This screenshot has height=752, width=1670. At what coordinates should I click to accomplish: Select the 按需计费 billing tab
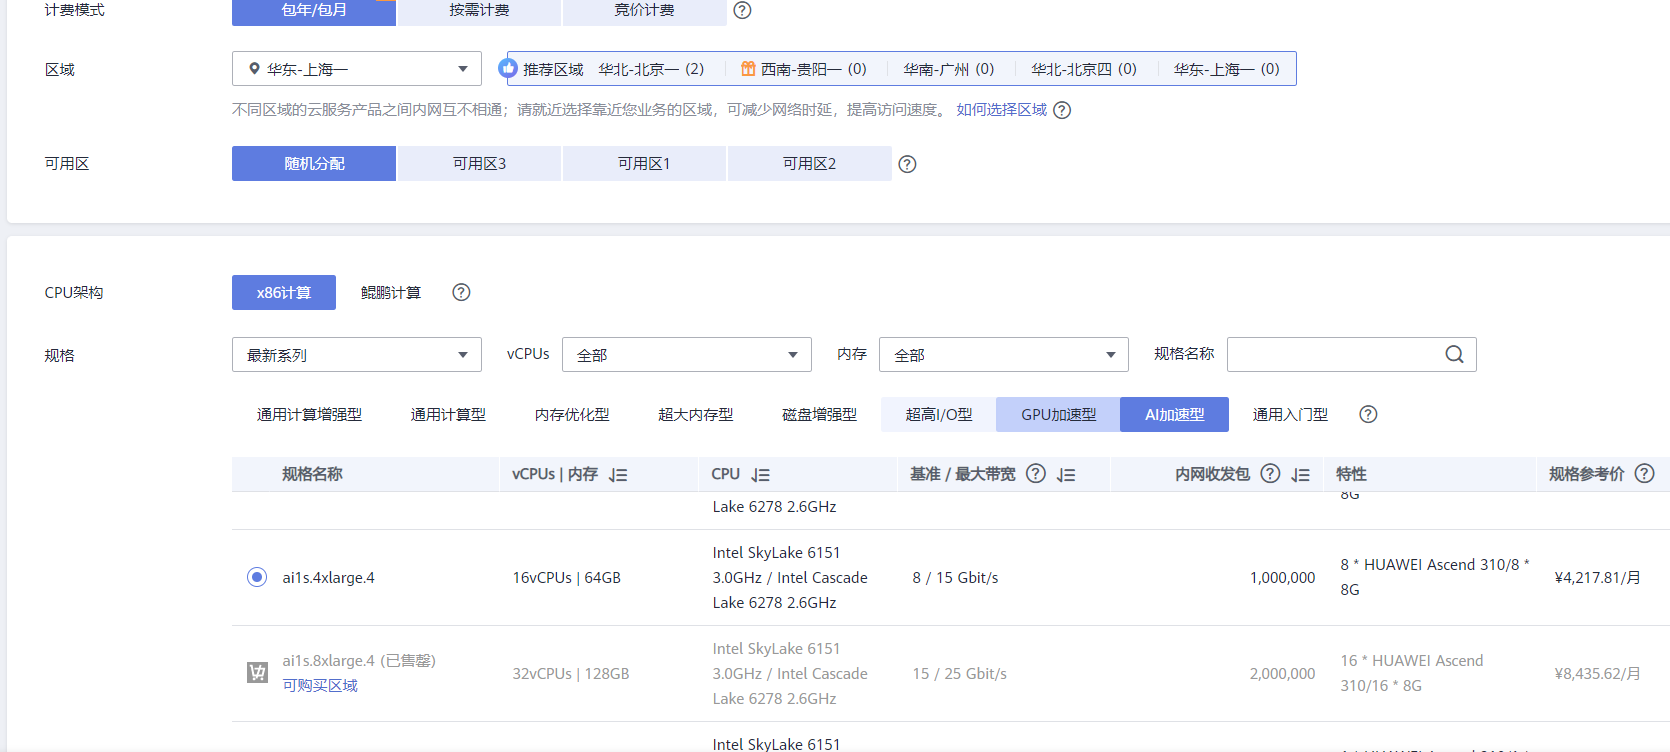[x=479, y=10]
